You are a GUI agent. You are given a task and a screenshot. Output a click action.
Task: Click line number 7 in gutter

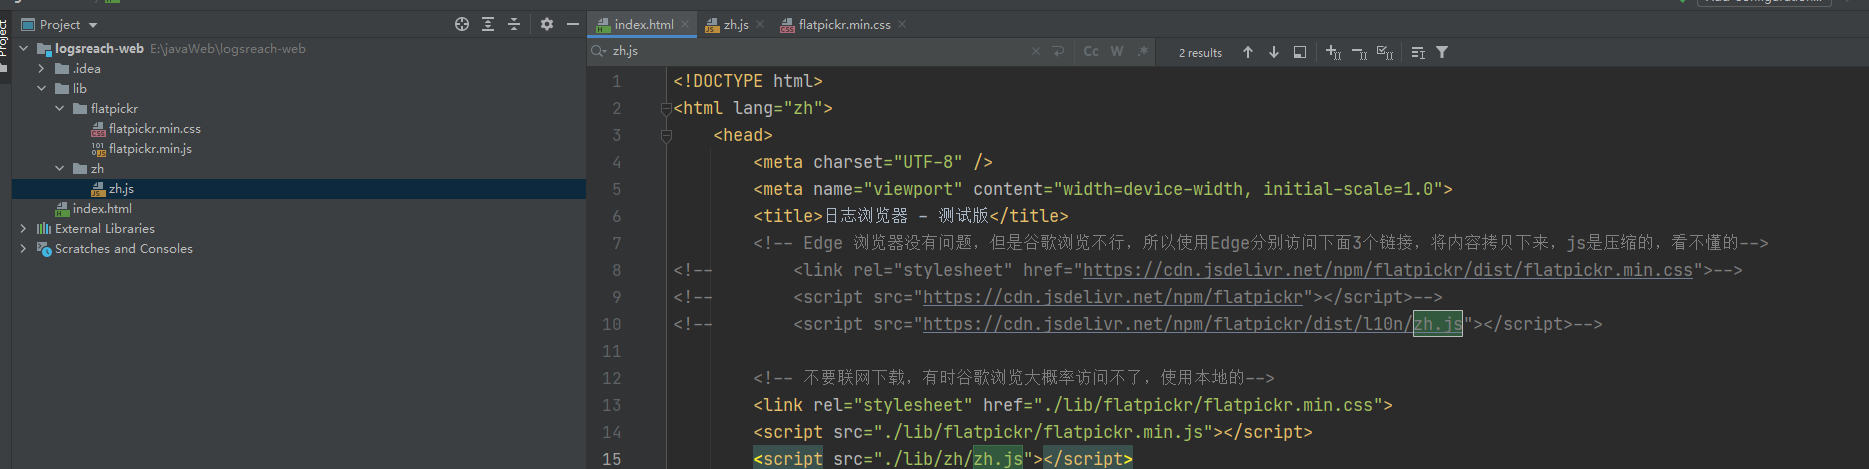[617, 243]
